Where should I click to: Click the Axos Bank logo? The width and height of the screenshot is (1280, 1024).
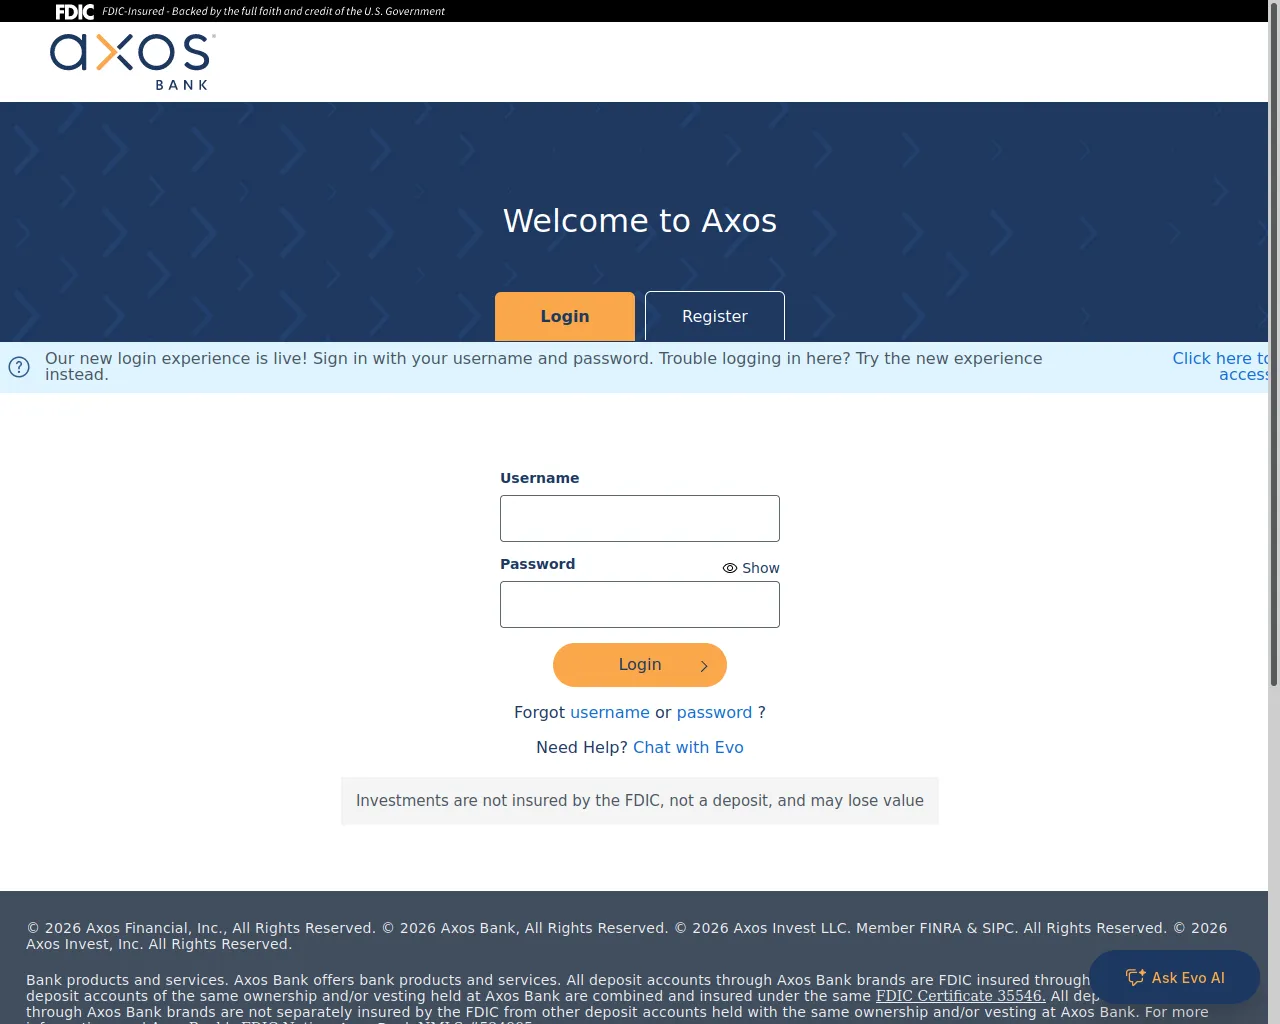133,62
